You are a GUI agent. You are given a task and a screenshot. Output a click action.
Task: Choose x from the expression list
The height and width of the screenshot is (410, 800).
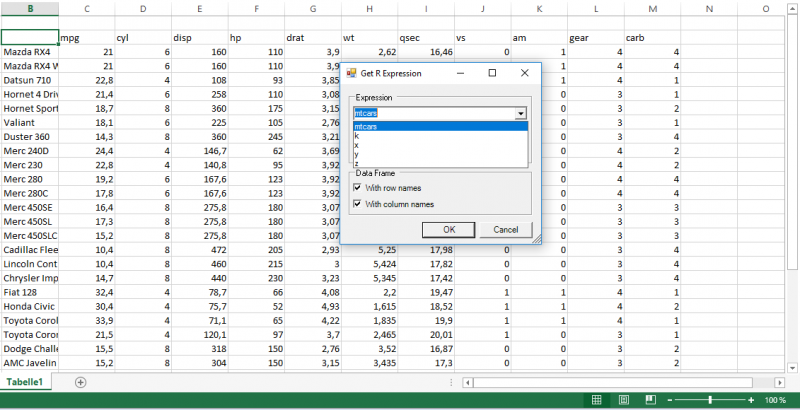coord(441,145)
